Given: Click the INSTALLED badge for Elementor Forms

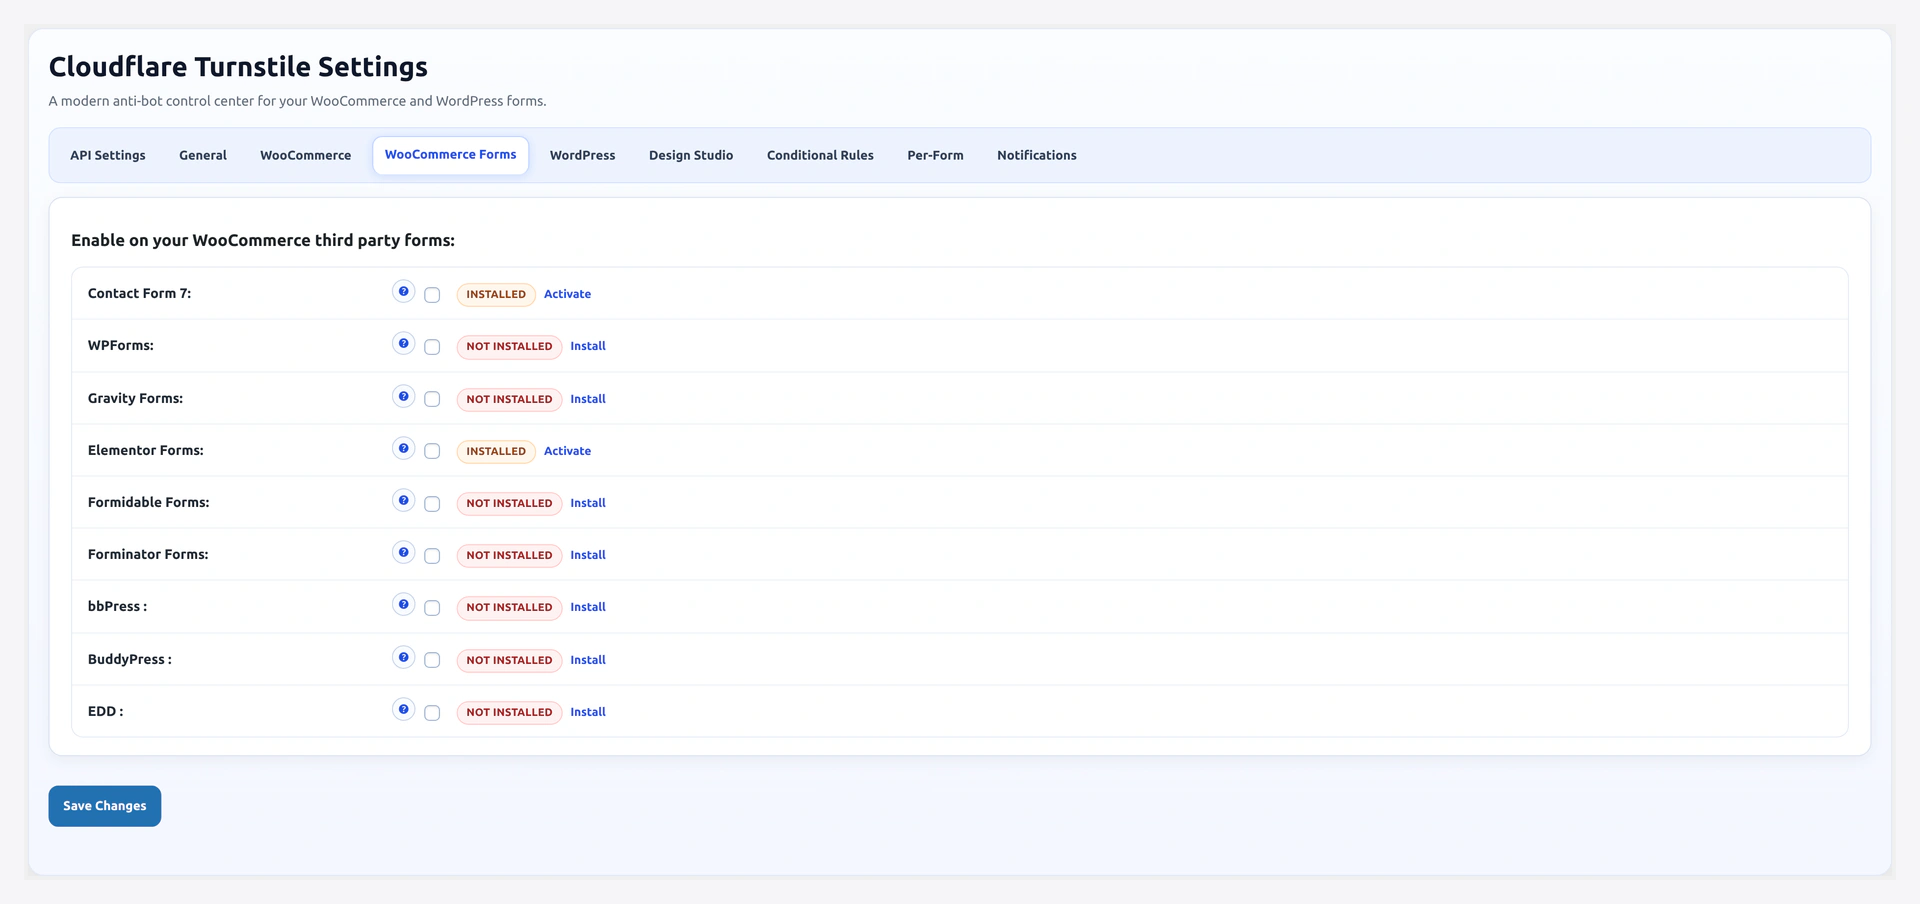Looking at the screenshot, I should pos(496,451).
